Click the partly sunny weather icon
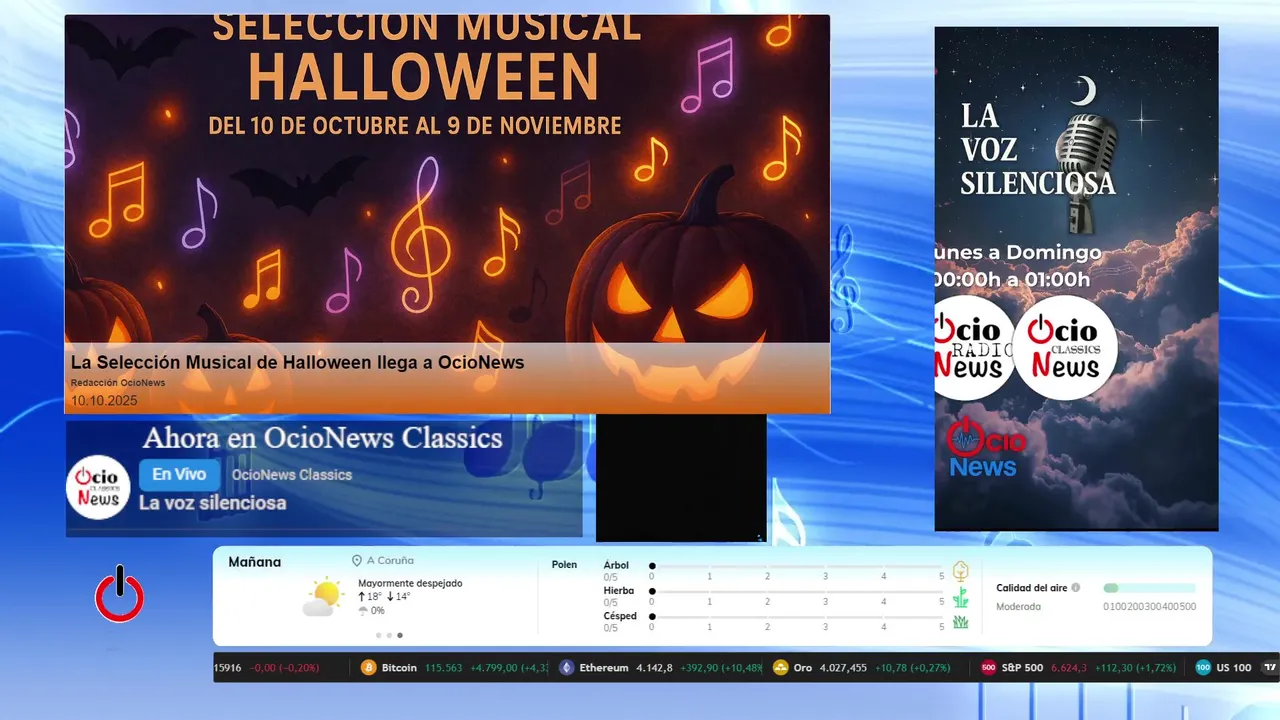The height and width of the screenshot is (720, 1280). click(323, 598)
